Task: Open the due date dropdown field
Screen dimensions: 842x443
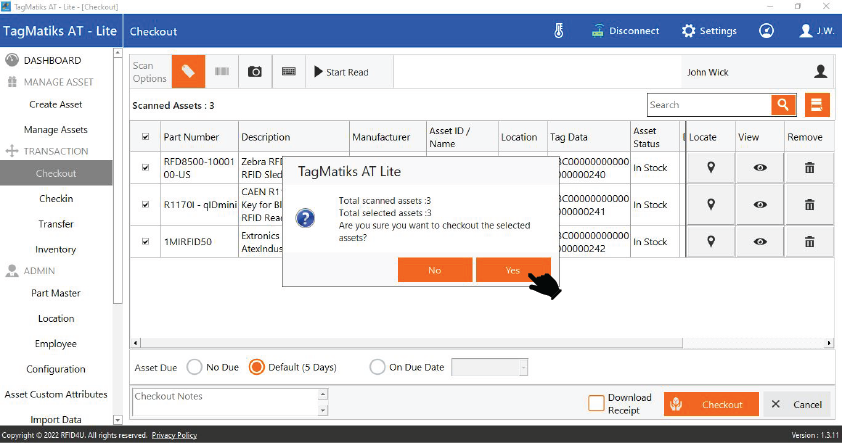Action: pos(489,367)
